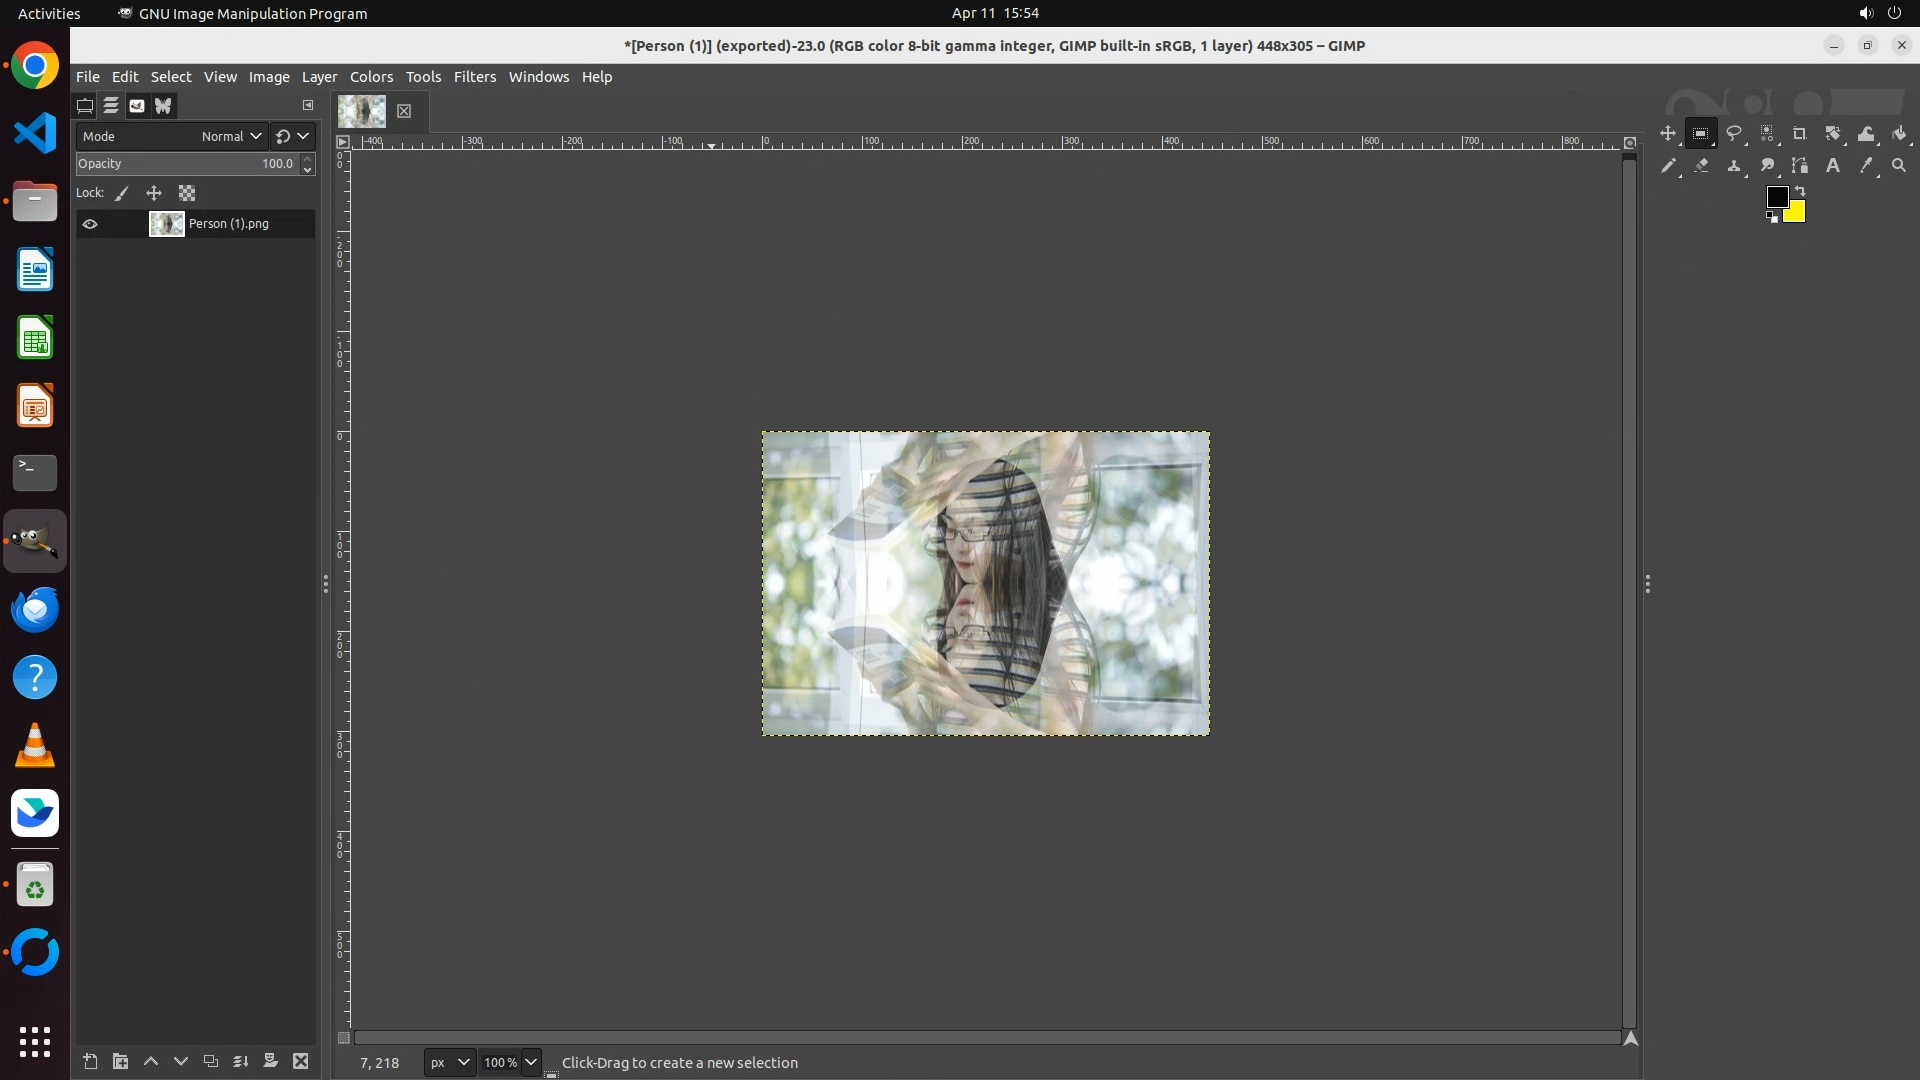Select the Zoom magnifier tool
Image resolution: width=1920 pixels, height=1080 pixels.
[x=1899, y=166]
